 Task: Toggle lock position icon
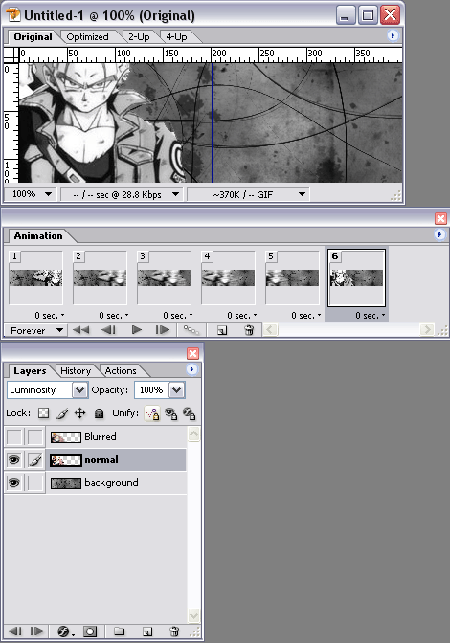[80, 413]
